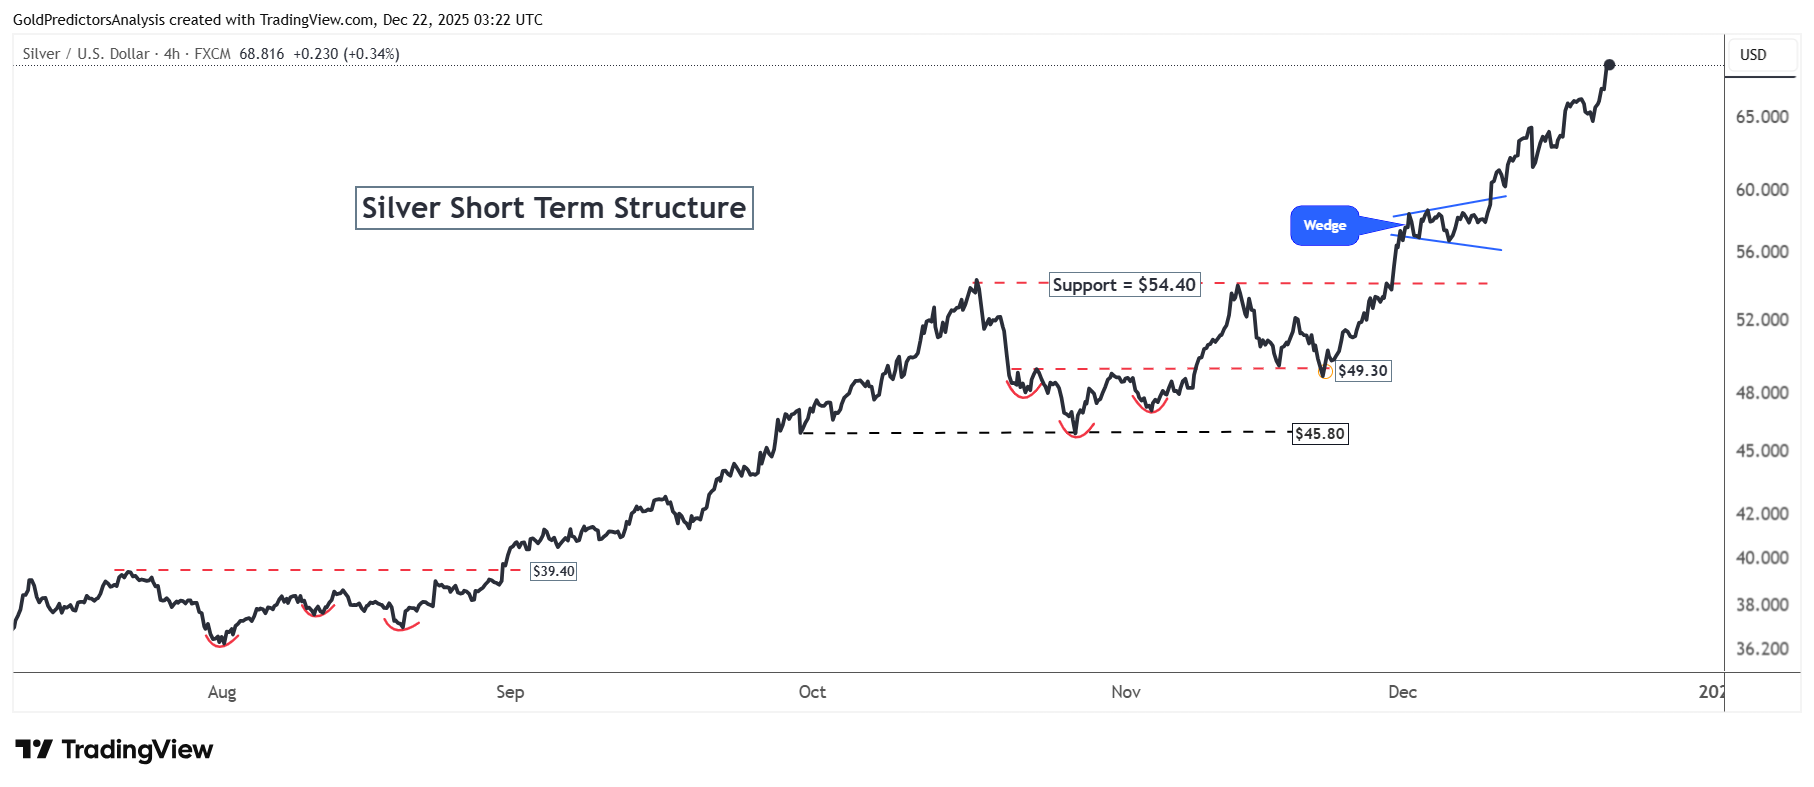The image size is (1814, 787).
Task: Click the Dec label on time axis
Action: click(x=1402, y=692)
